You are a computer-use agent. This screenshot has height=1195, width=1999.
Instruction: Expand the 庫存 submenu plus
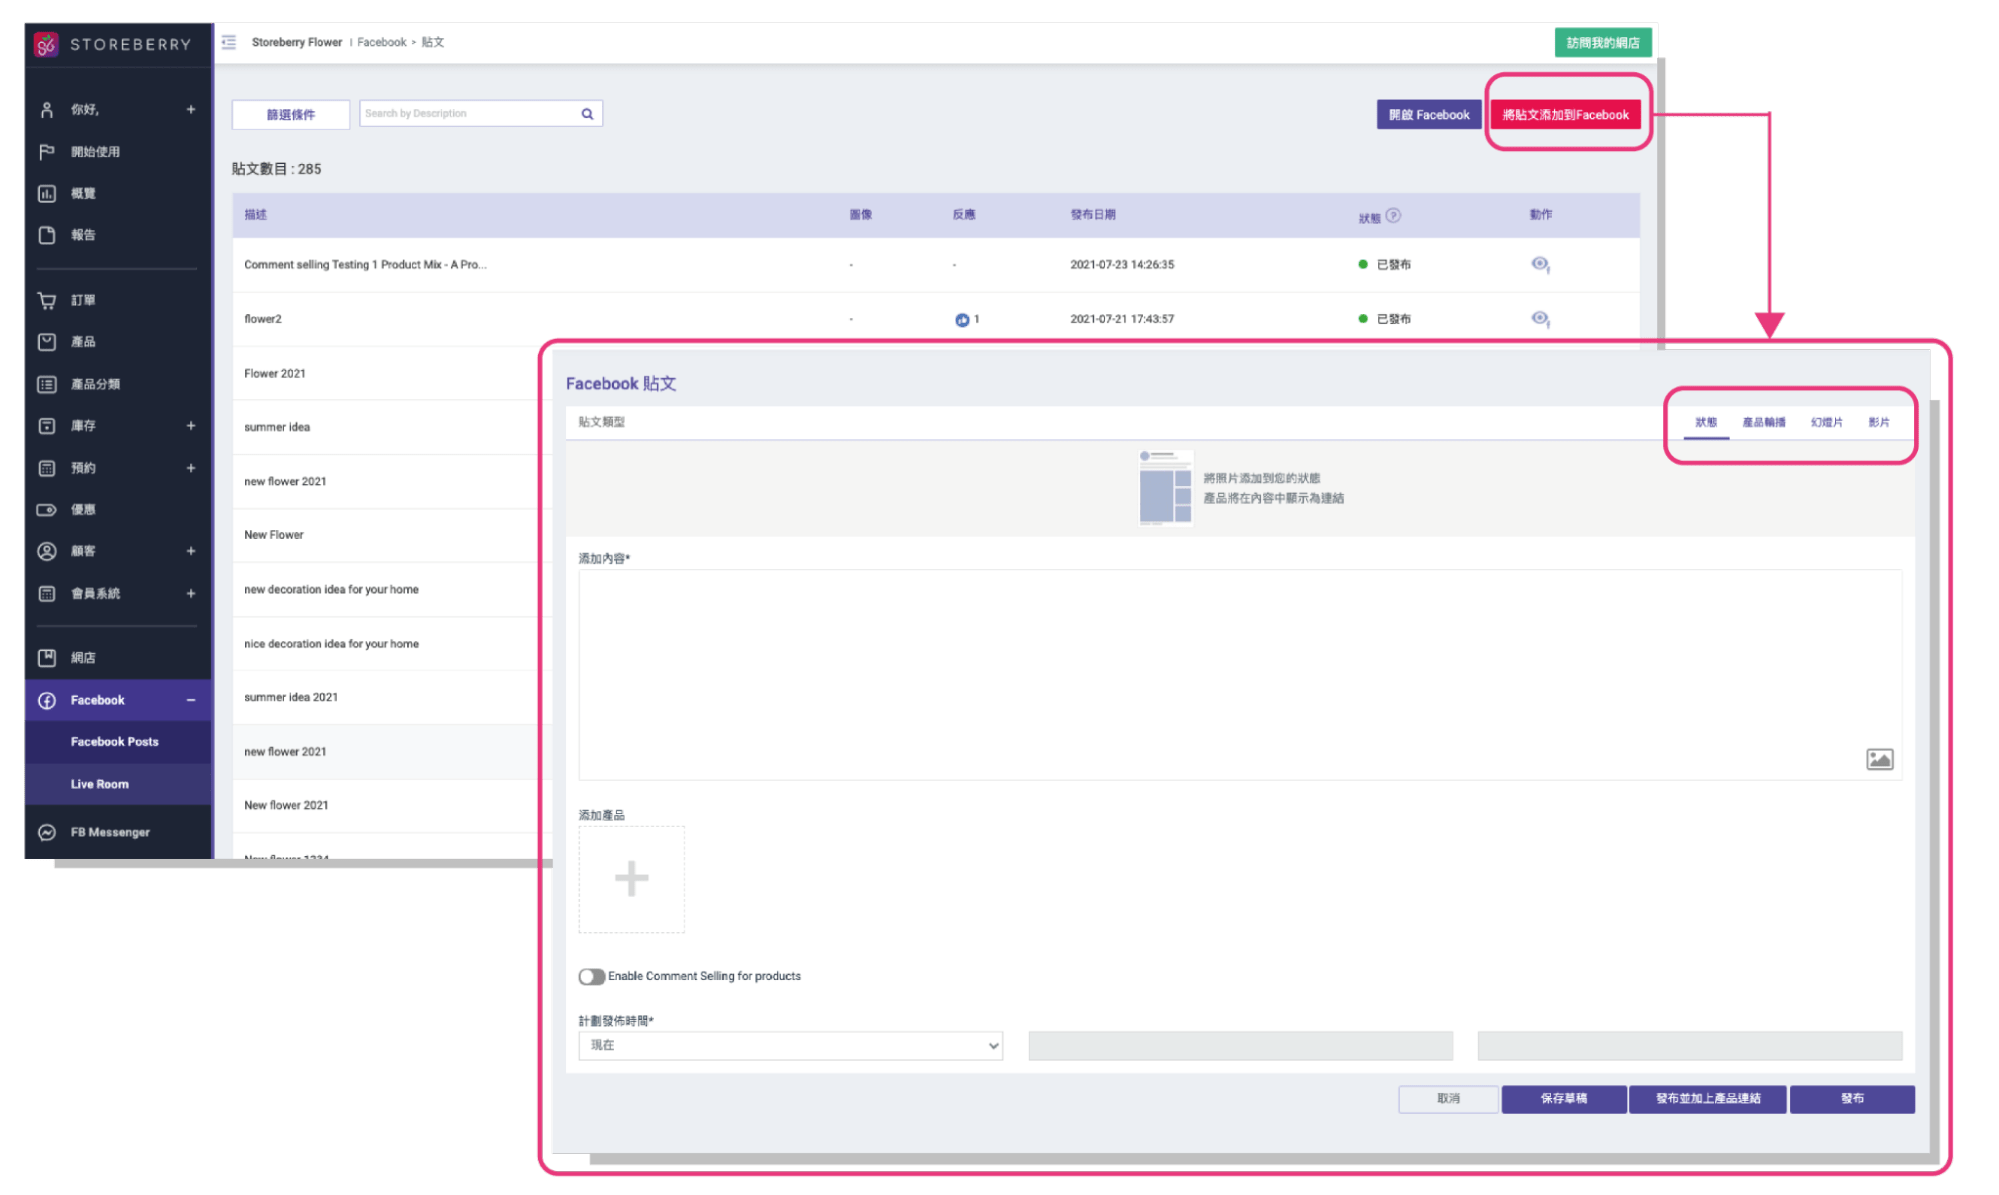[x=190, y=426]
